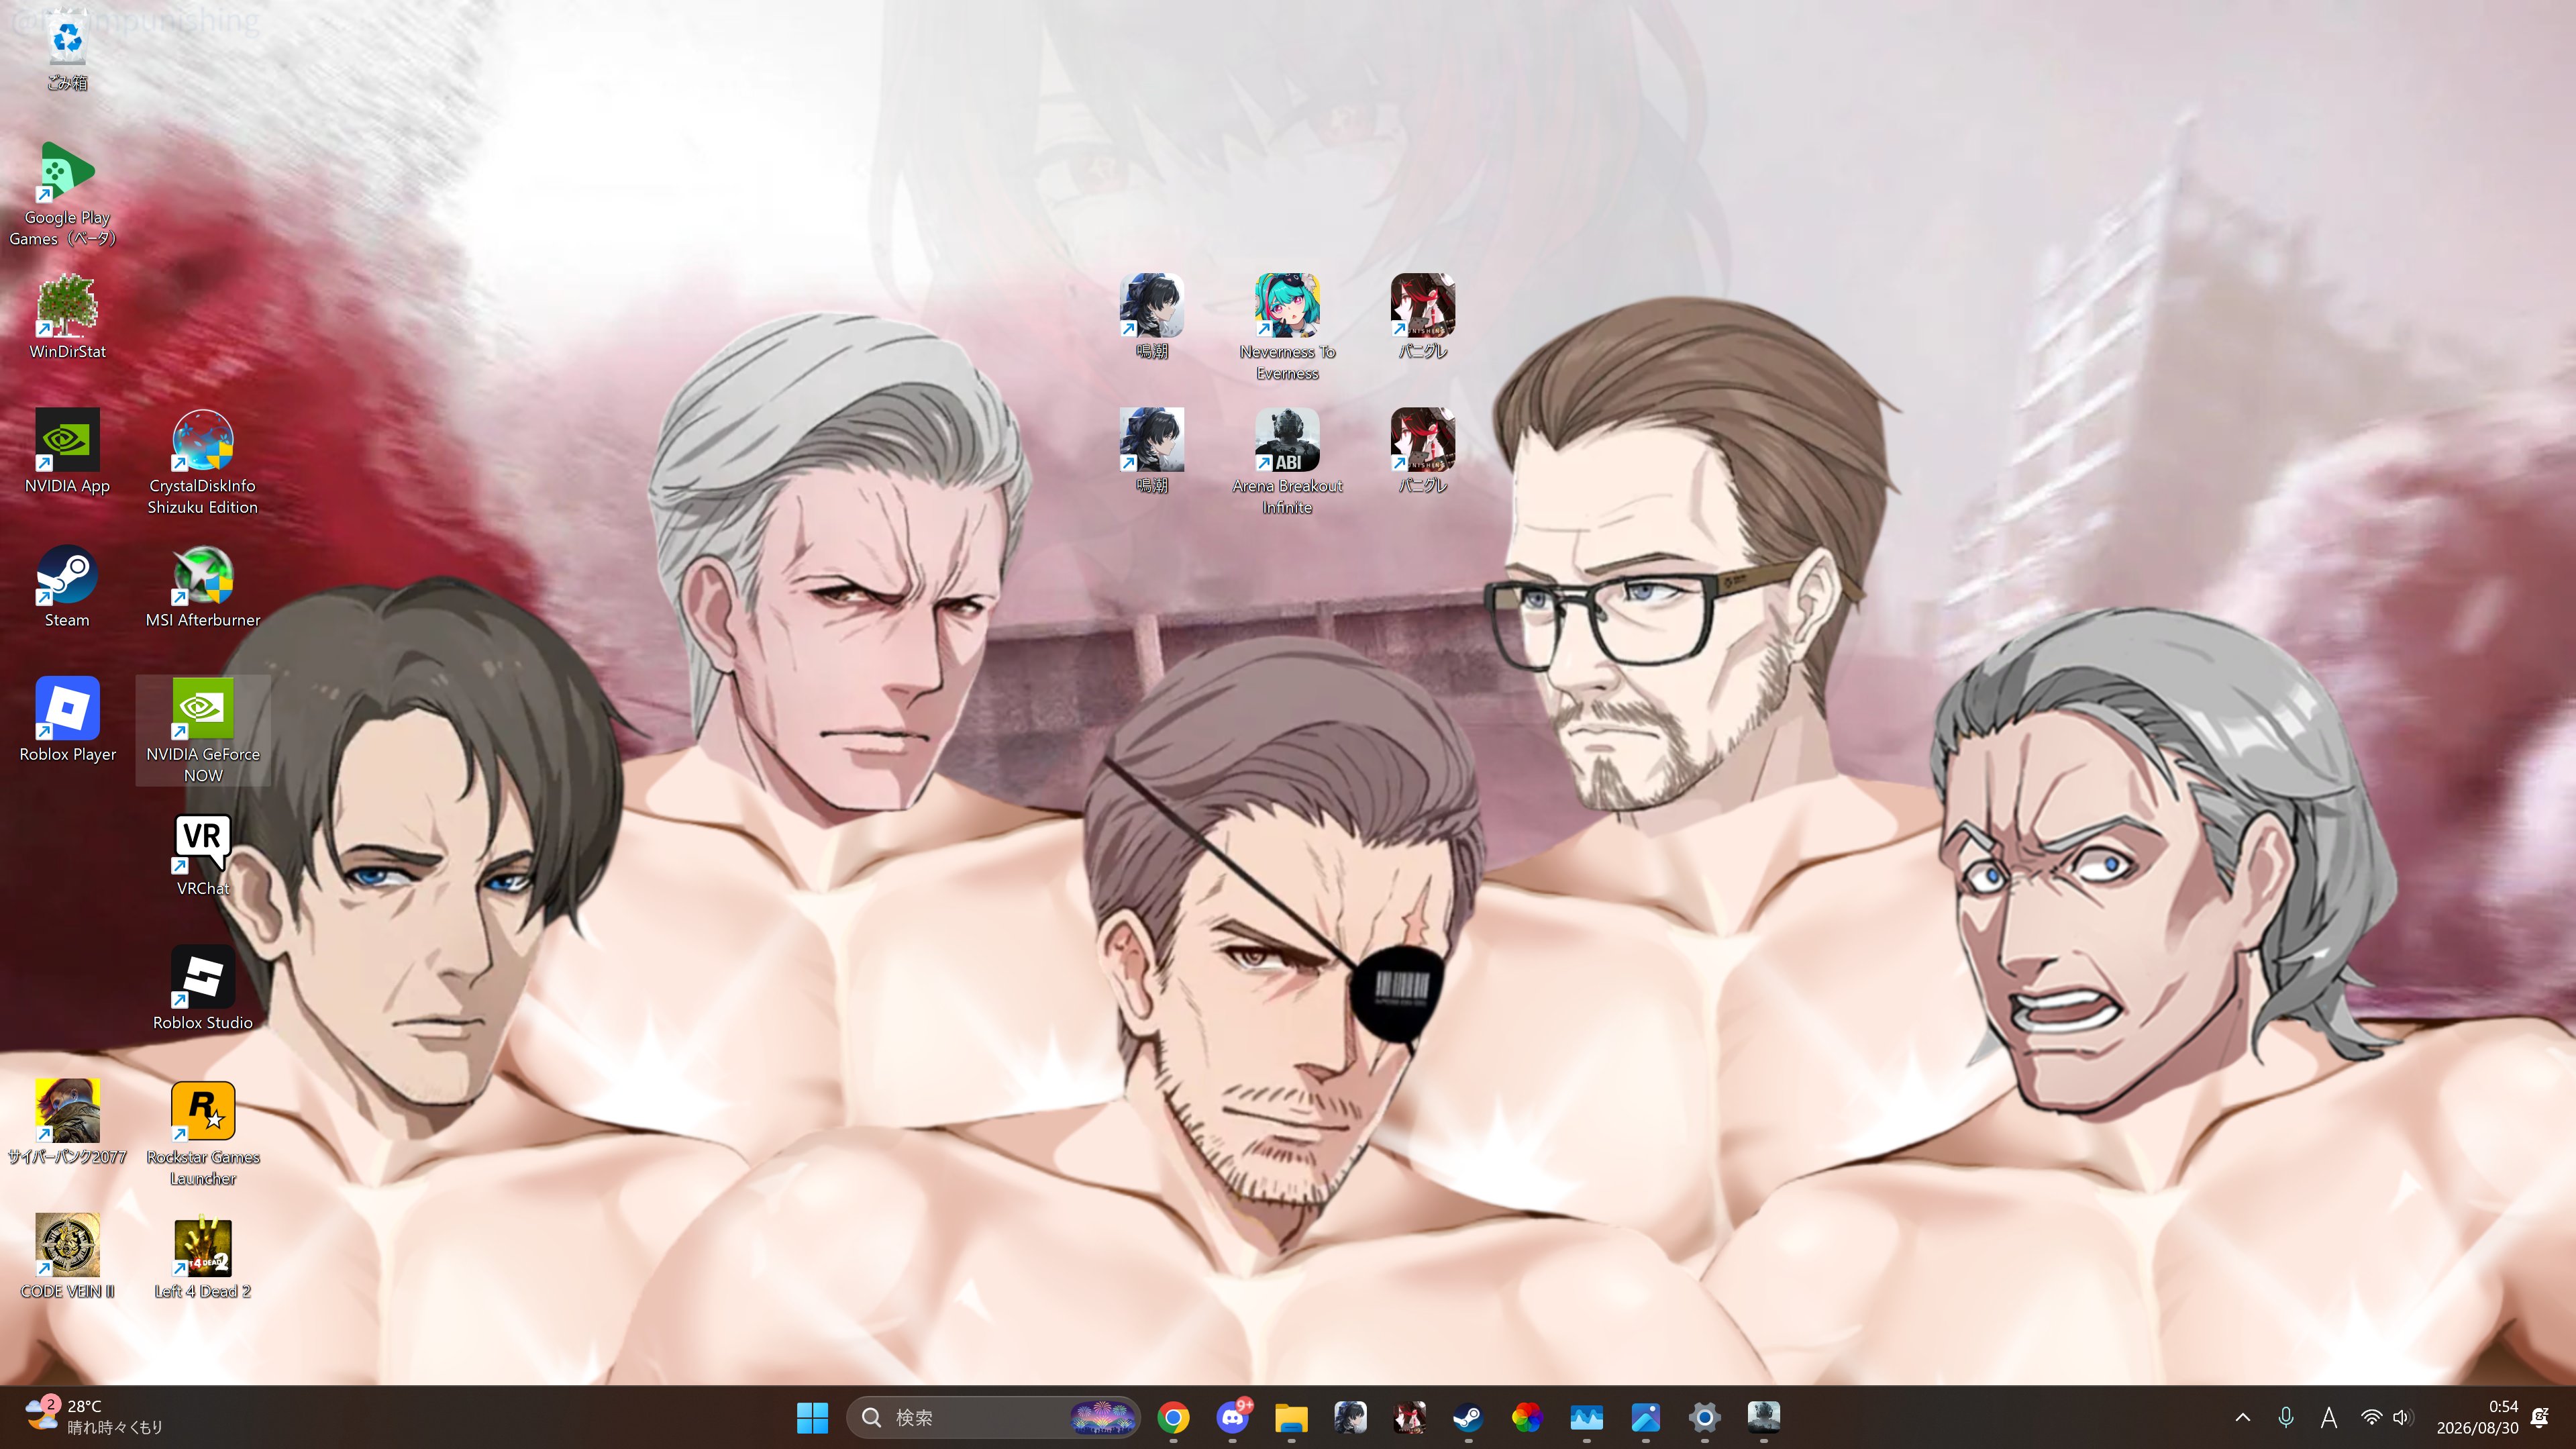Viewport: 2576px width, 1449px height.
Task: Open the blue waveform monitor taskbar app
Action: click(x=1586, y=1417)
